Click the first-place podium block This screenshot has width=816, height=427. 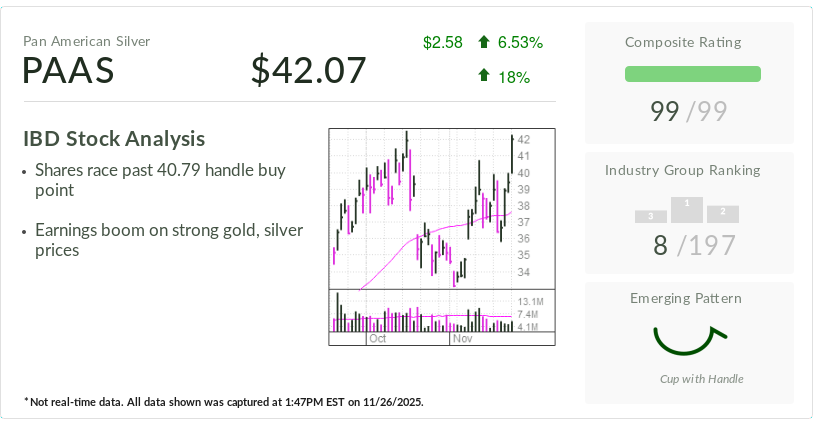(x=687, y=208)
